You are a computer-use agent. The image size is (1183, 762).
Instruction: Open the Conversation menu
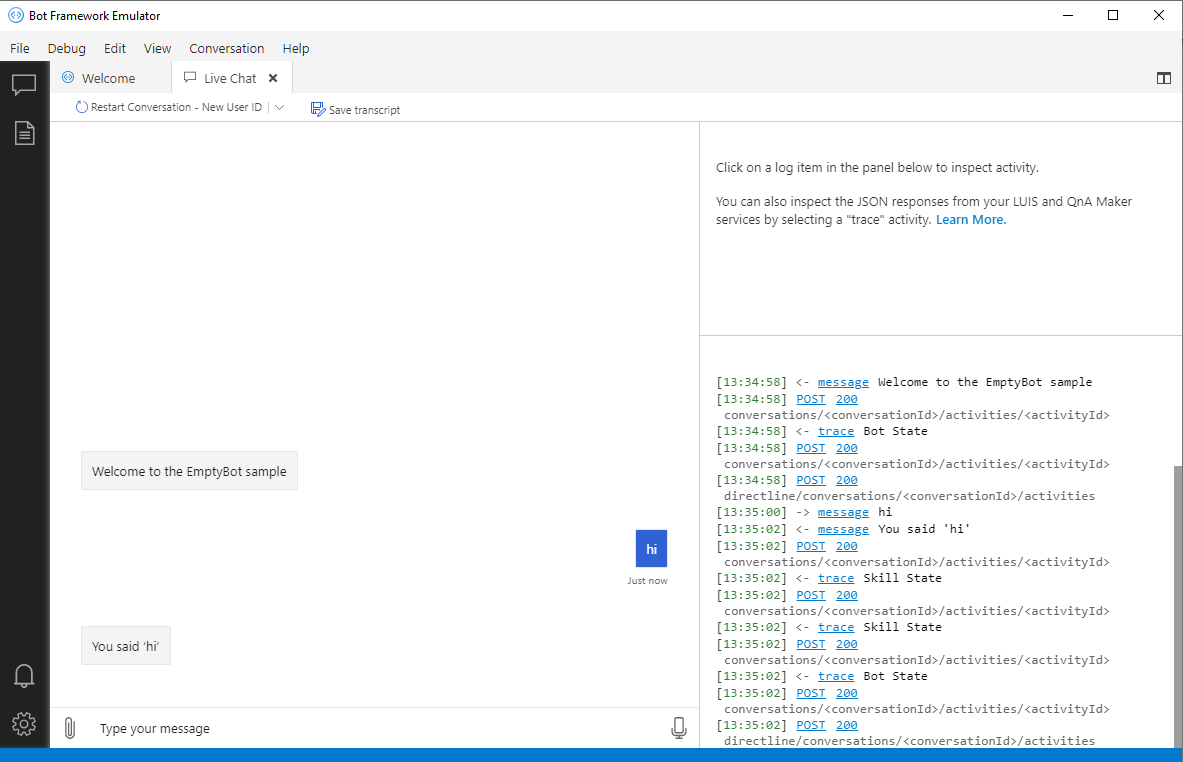226,48
